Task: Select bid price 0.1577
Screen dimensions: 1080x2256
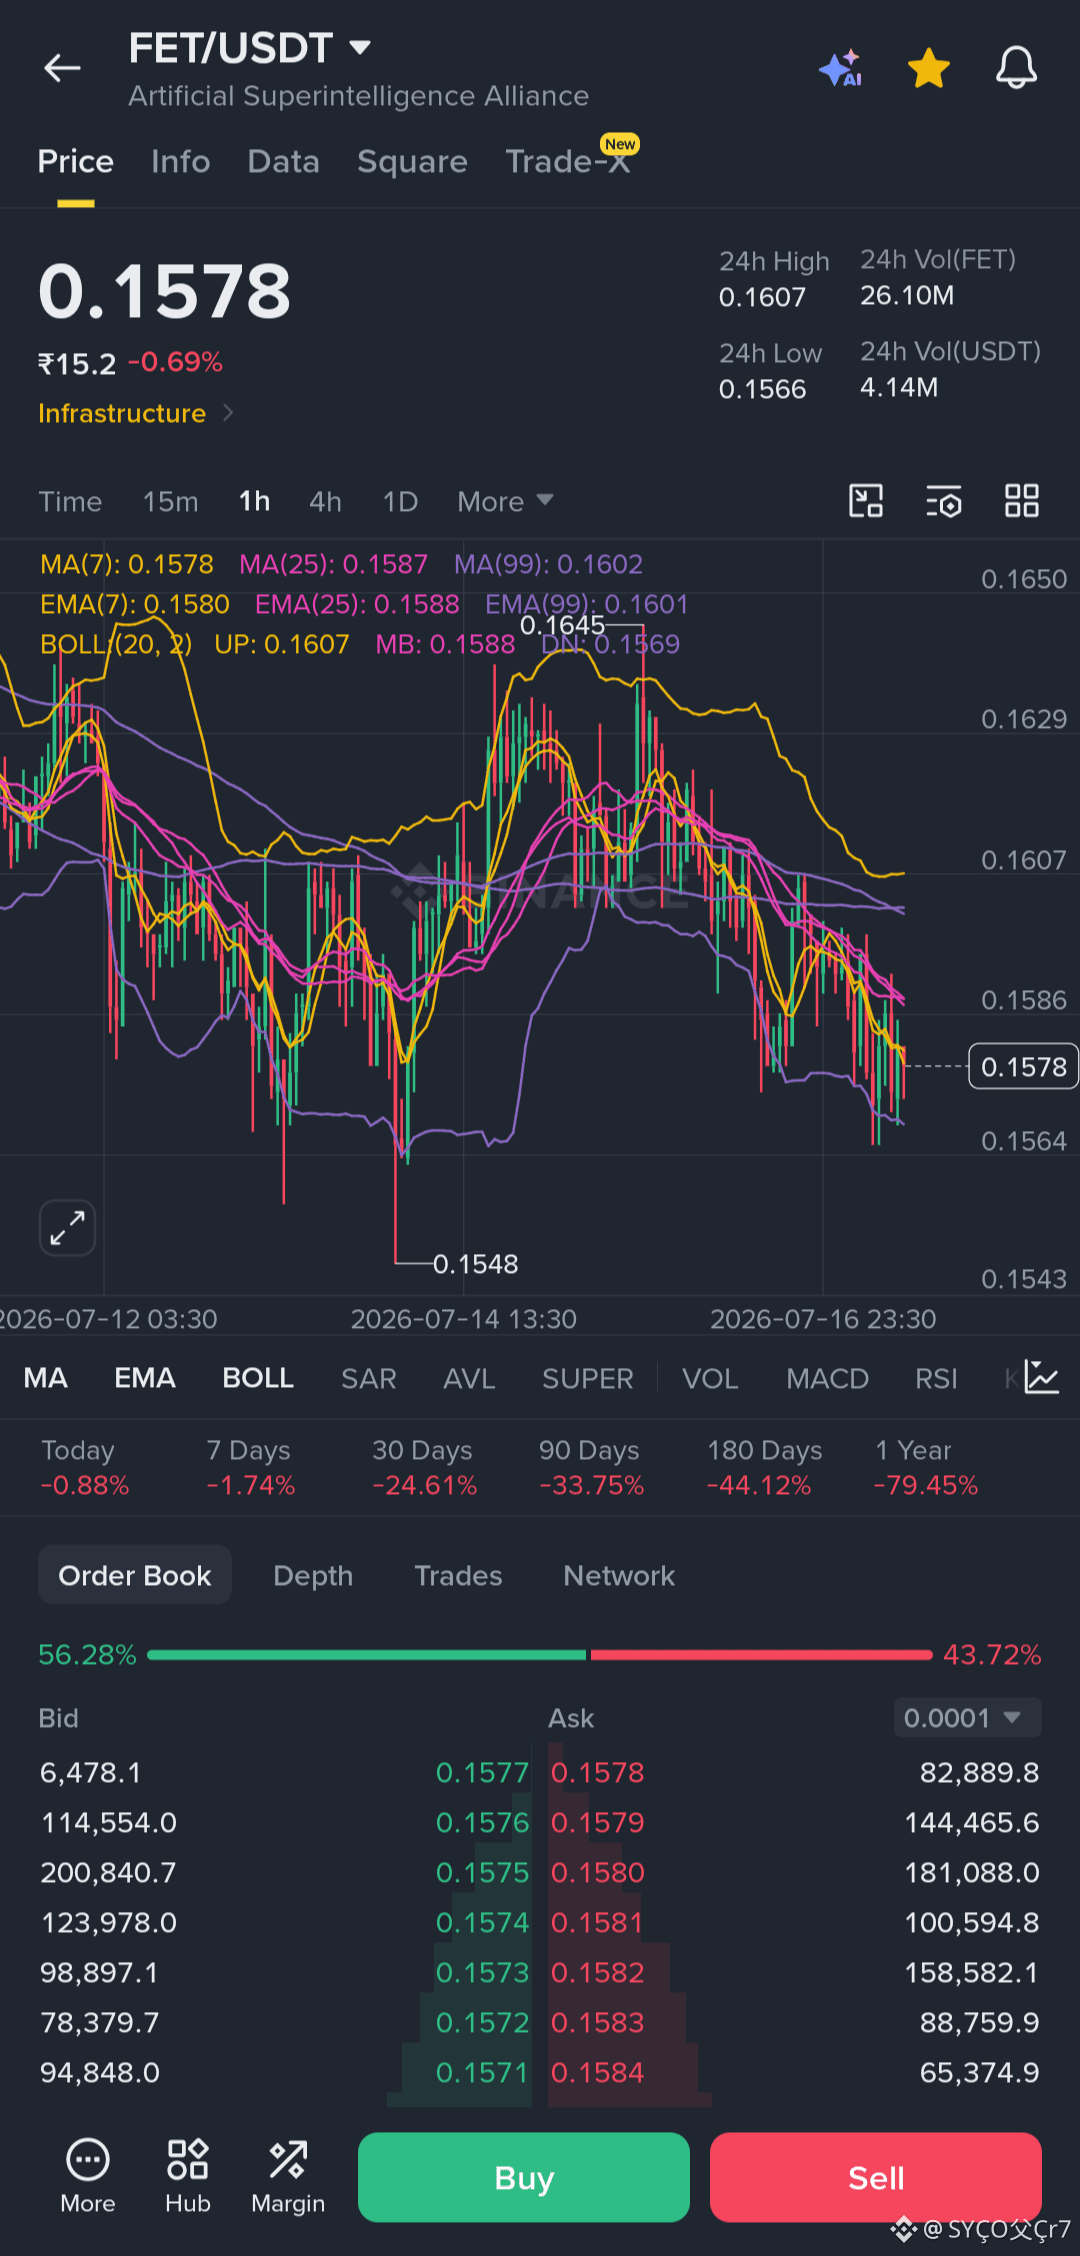Action: tap(482, 1772)
